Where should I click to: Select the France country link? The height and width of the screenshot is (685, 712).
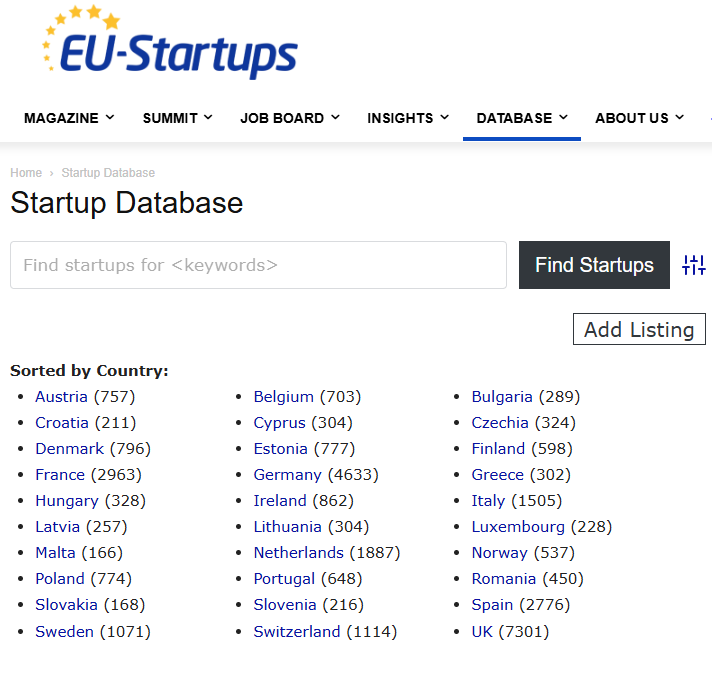point(60,475)
